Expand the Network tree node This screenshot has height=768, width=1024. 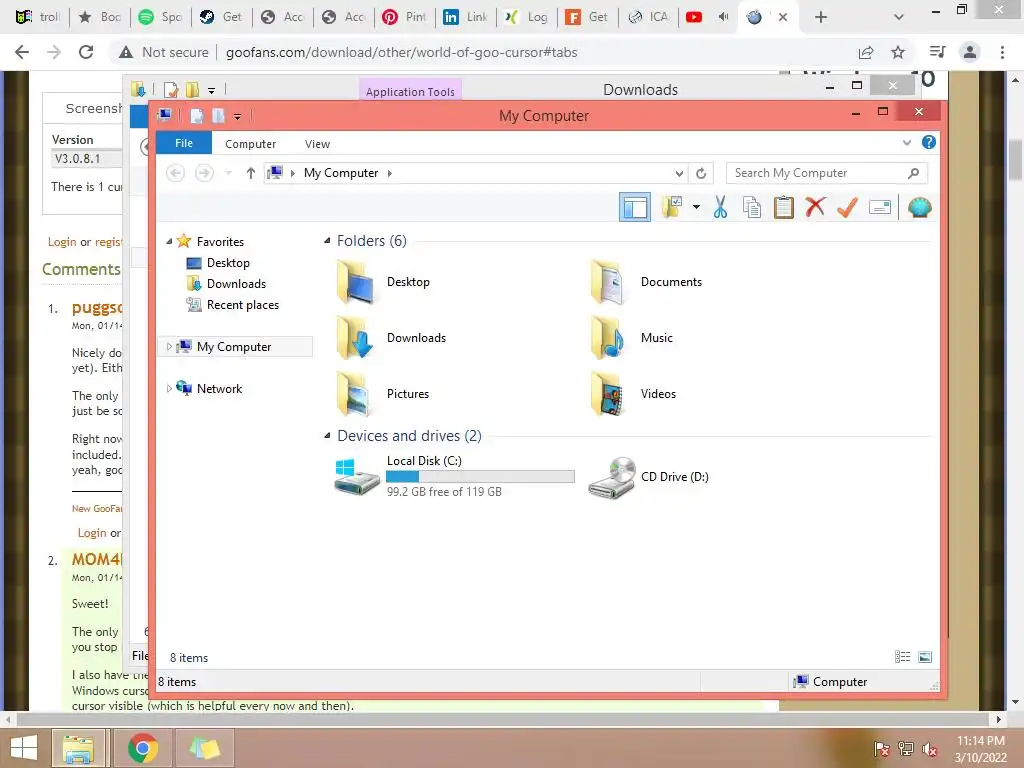click(169, 389)
